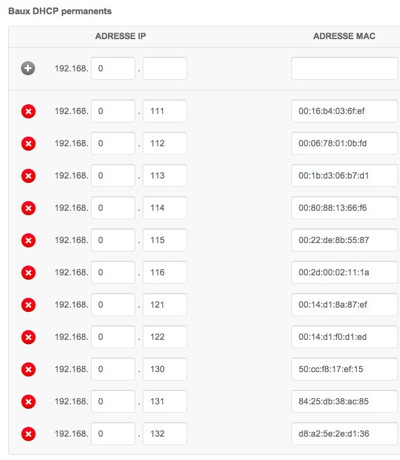Click the IP octet field showing 121
The height and width of the screenshot is (460, 400).
point(165,305)
